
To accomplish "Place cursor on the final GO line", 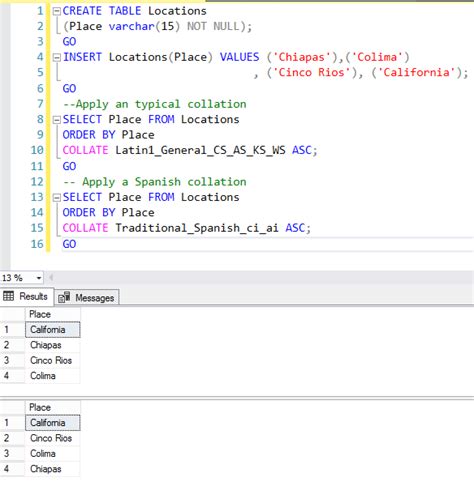I will tap(69, 244).
